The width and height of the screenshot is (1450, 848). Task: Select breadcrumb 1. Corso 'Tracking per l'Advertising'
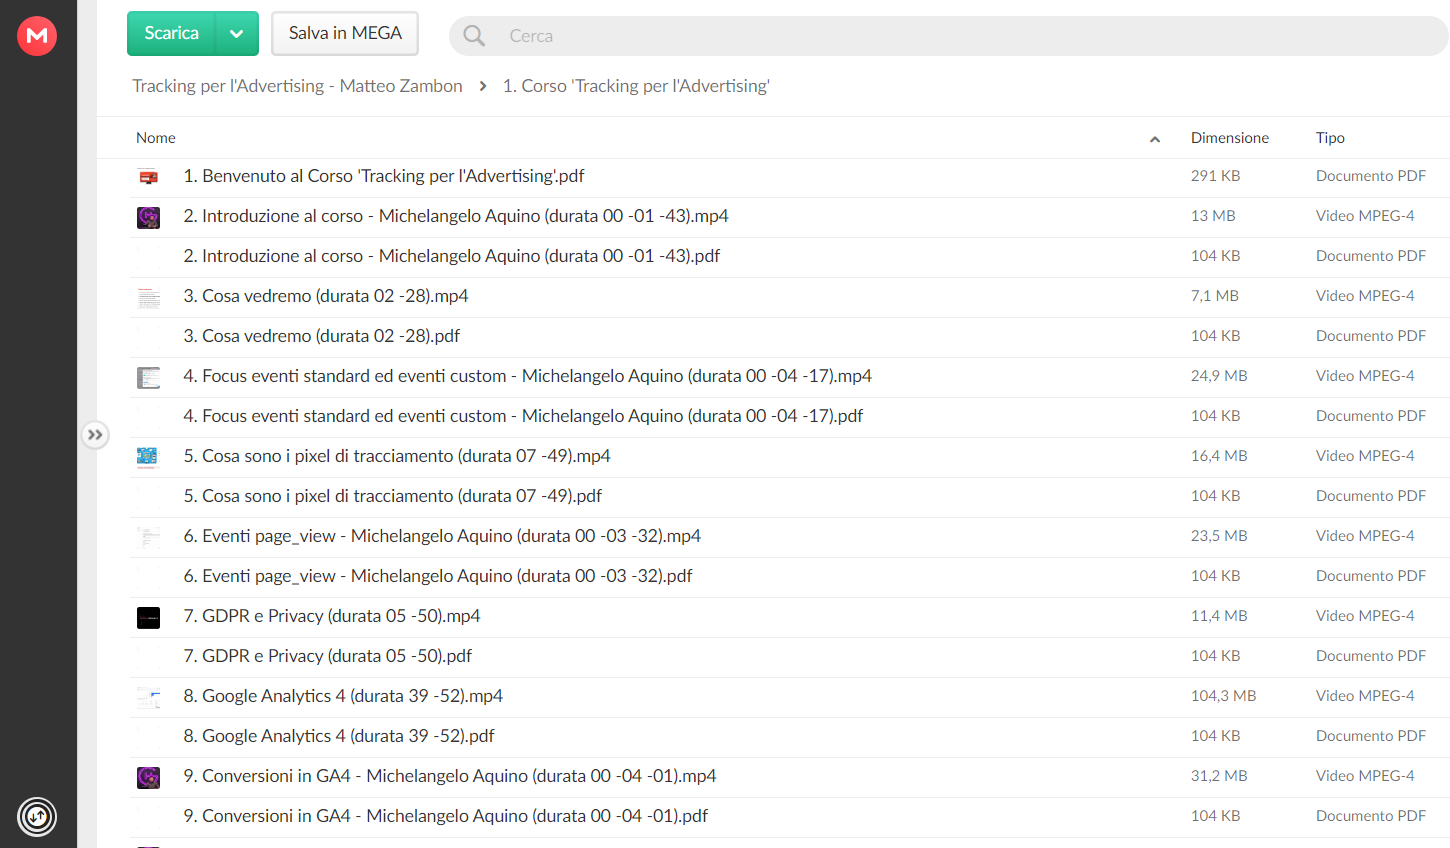636,86
